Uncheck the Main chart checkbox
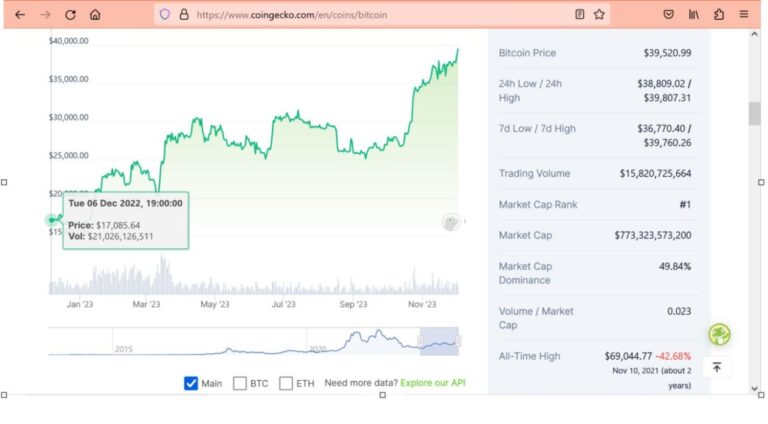Viewport: 768px width, 424px height. (x=191, y=383)
